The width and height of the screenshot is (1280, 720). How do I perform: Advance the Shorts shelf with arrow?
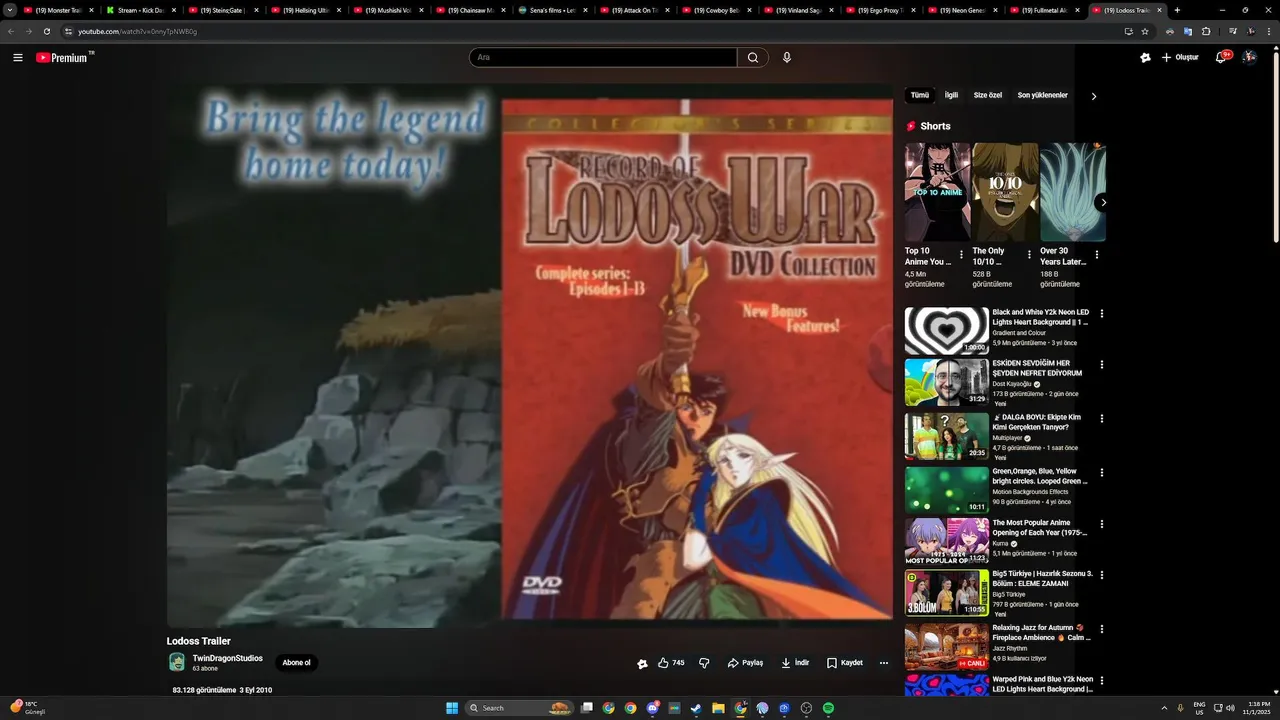coord(1103,202)
